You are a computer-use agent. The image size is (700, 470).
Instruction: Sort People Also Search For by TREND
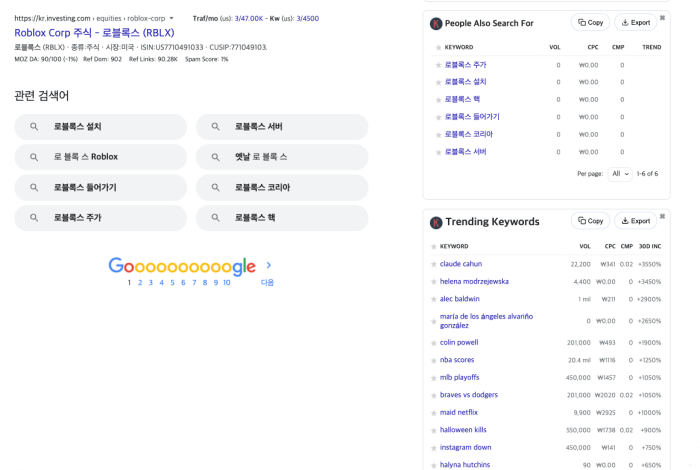pyautogui.click(x=652, y=47)
